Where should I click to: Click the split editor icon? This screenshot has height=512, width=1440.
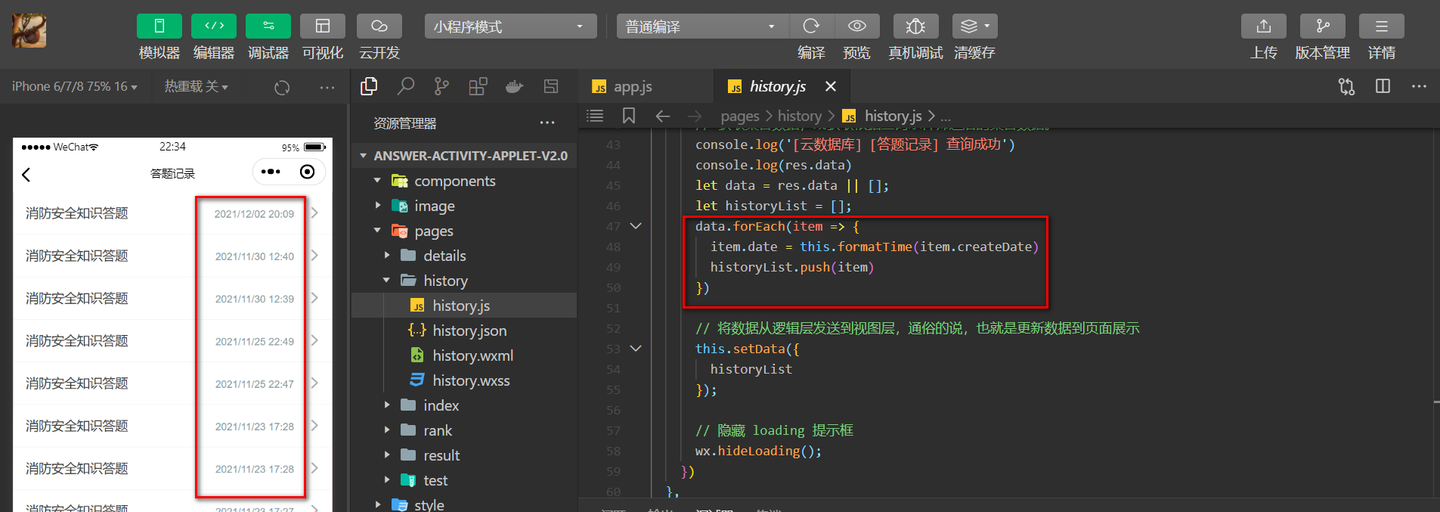(1383, 87)
